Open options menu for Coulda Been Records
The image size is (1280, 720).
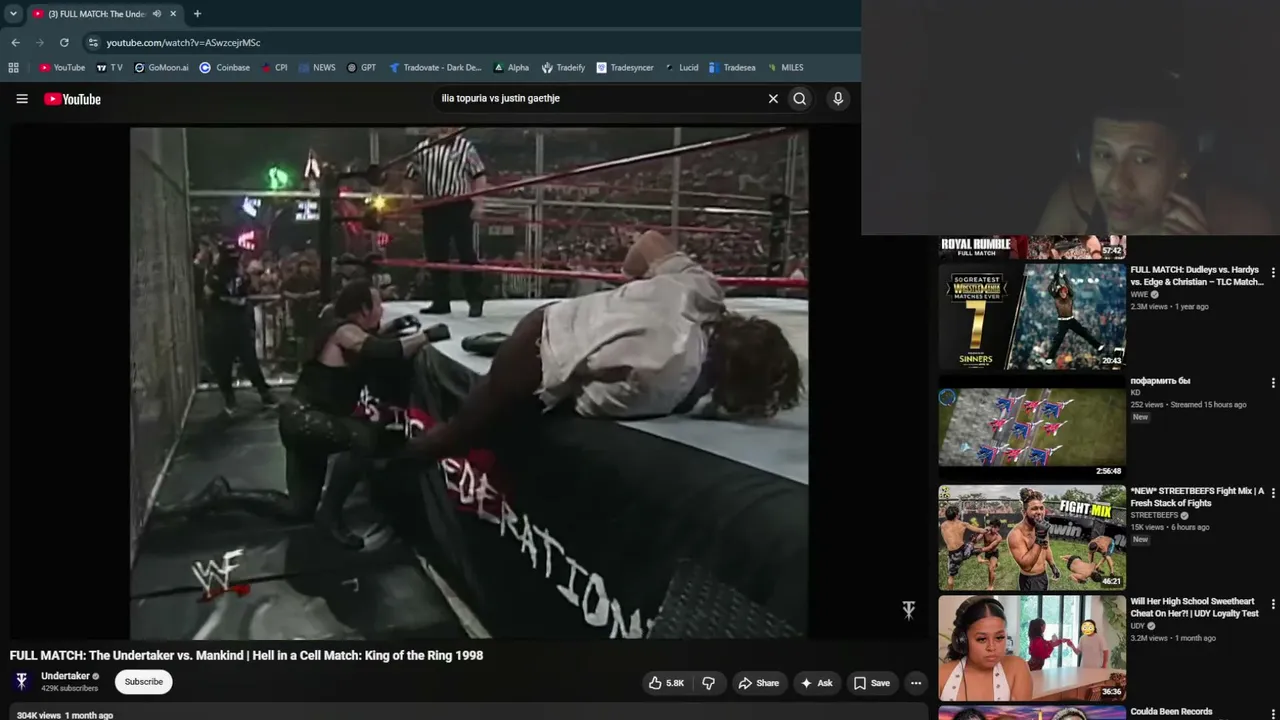[x=1273, y=713]
